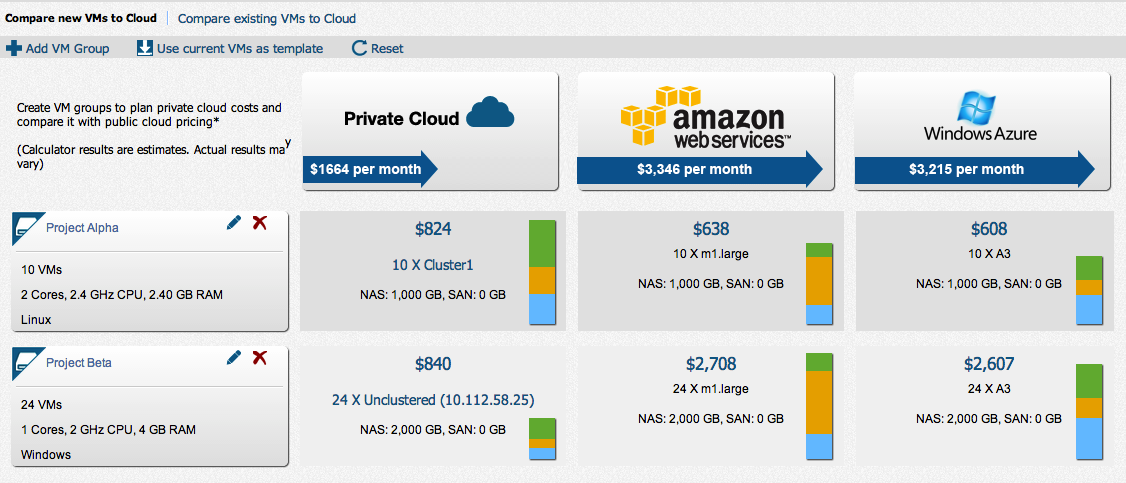Click the Amazon Web Services $3,346 per month card
Screen dimensions: 1126x483
point(706,131)
